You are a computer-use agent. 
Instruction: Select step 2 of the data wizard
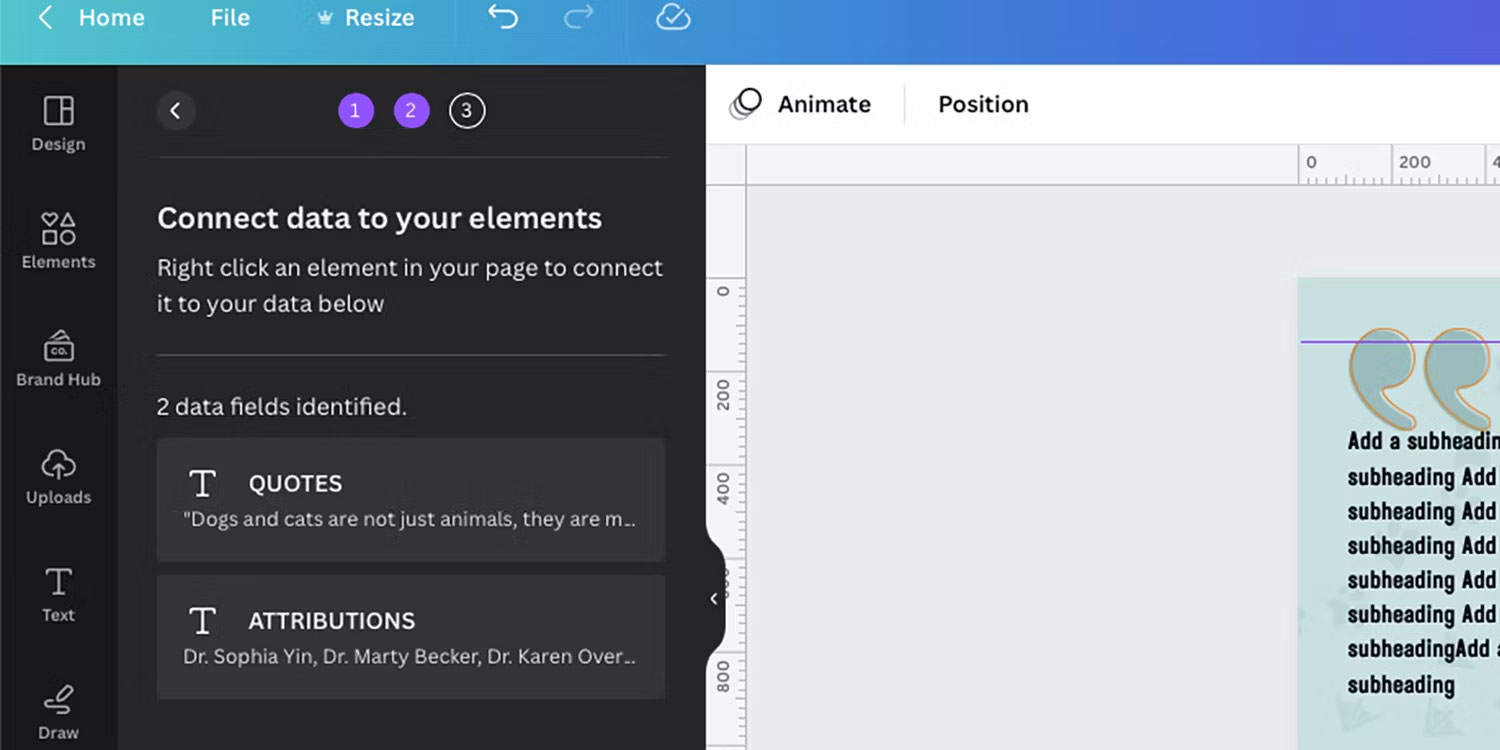[411, 110]
